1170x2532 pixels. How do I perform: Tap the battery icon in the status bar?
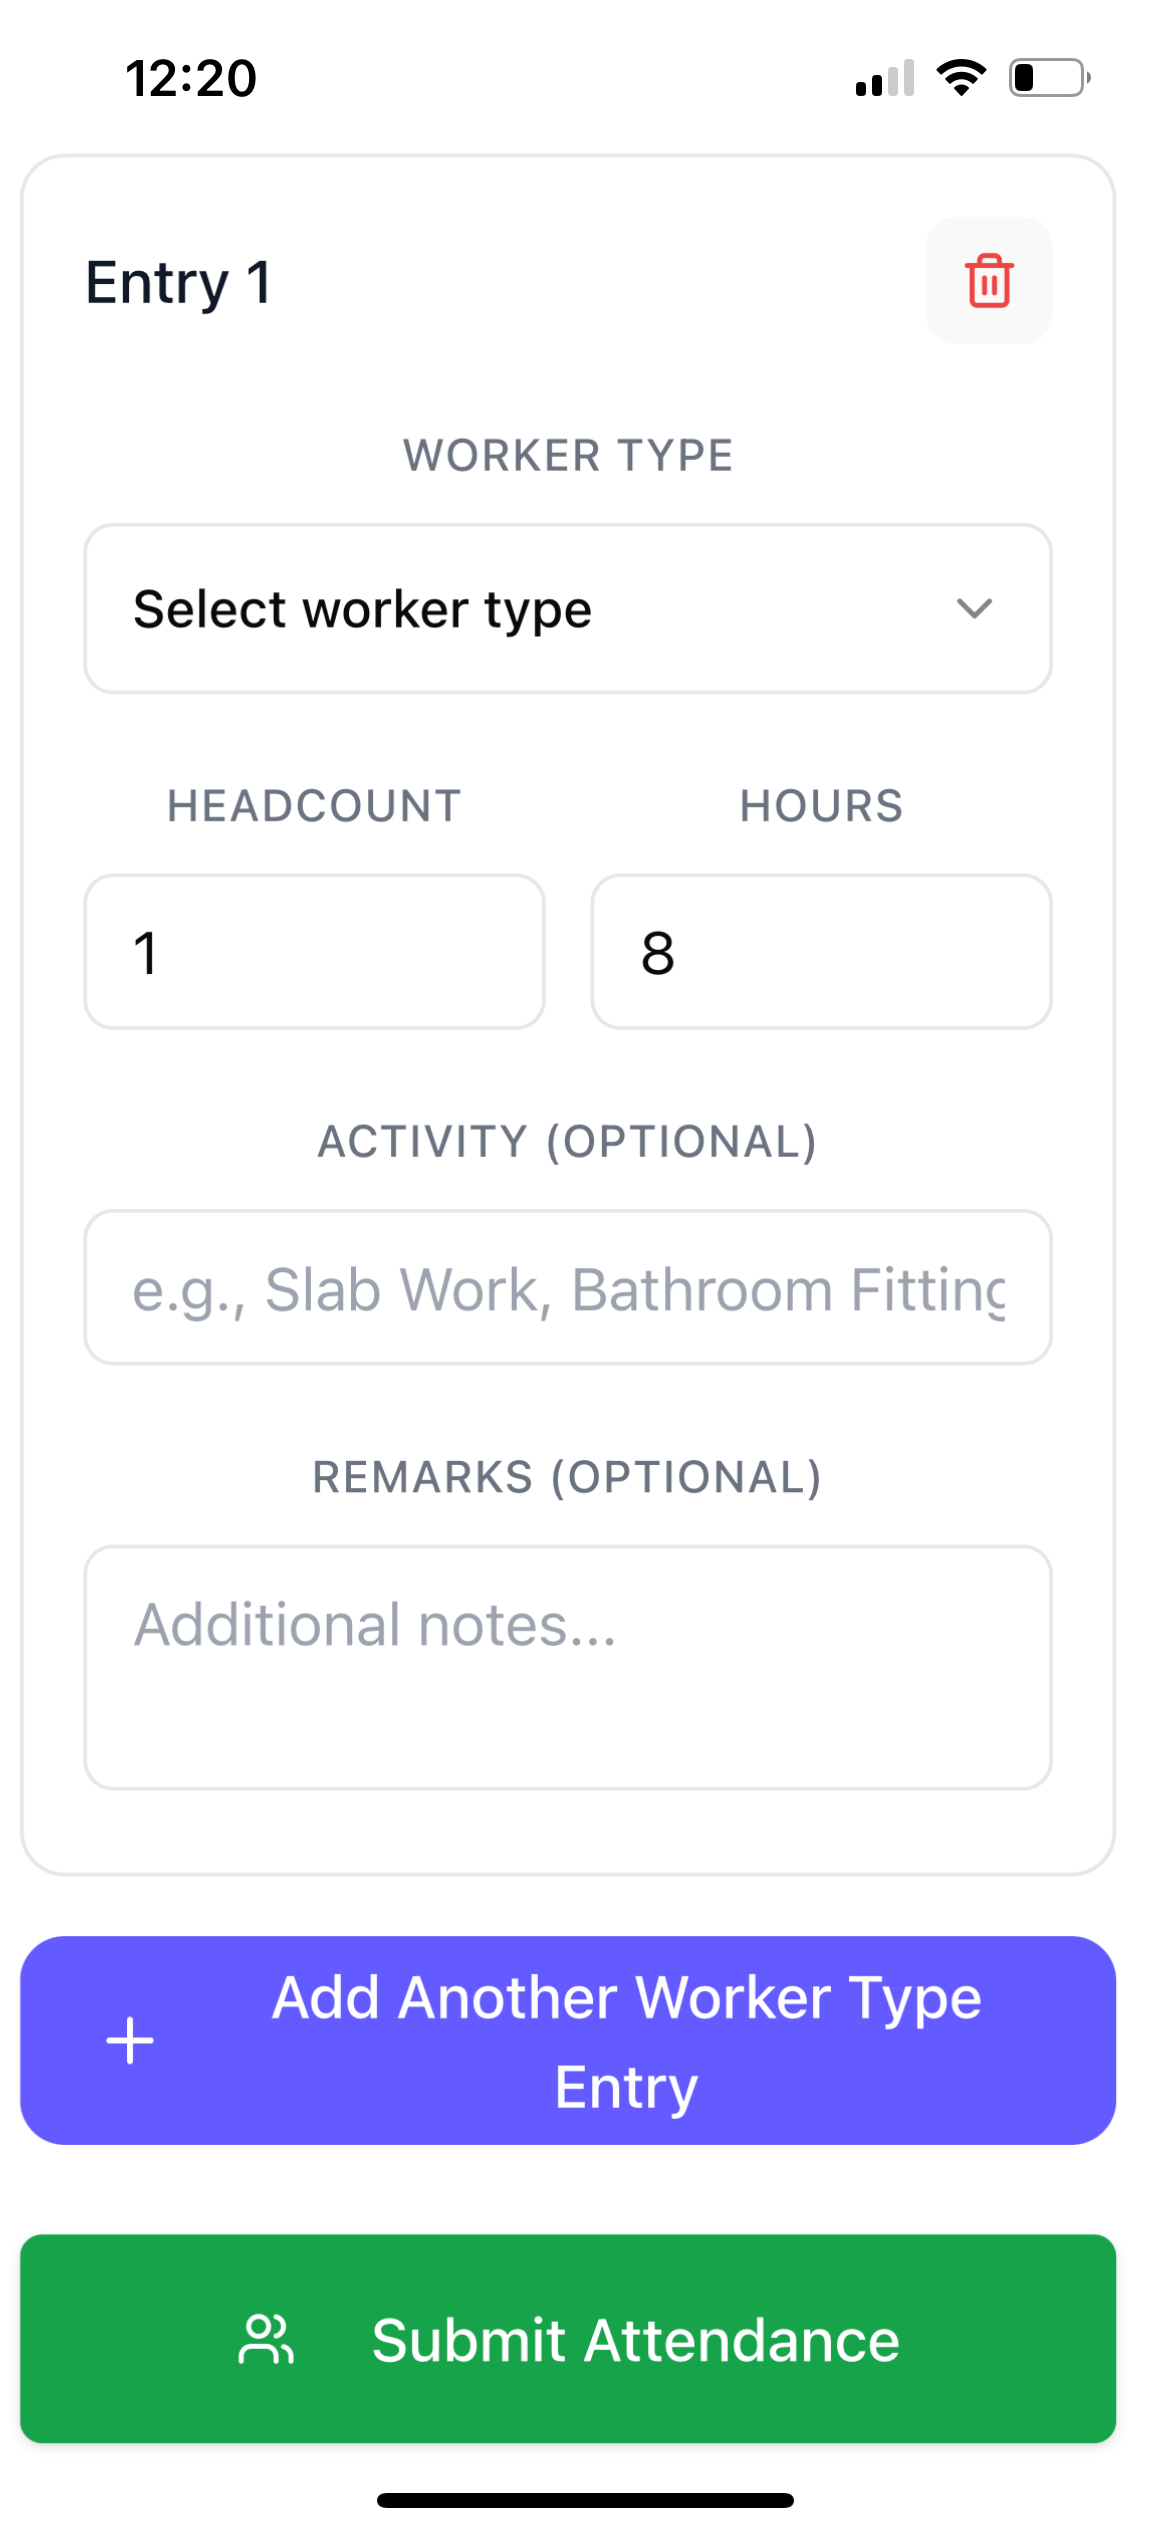click(x=1049, y=78)
